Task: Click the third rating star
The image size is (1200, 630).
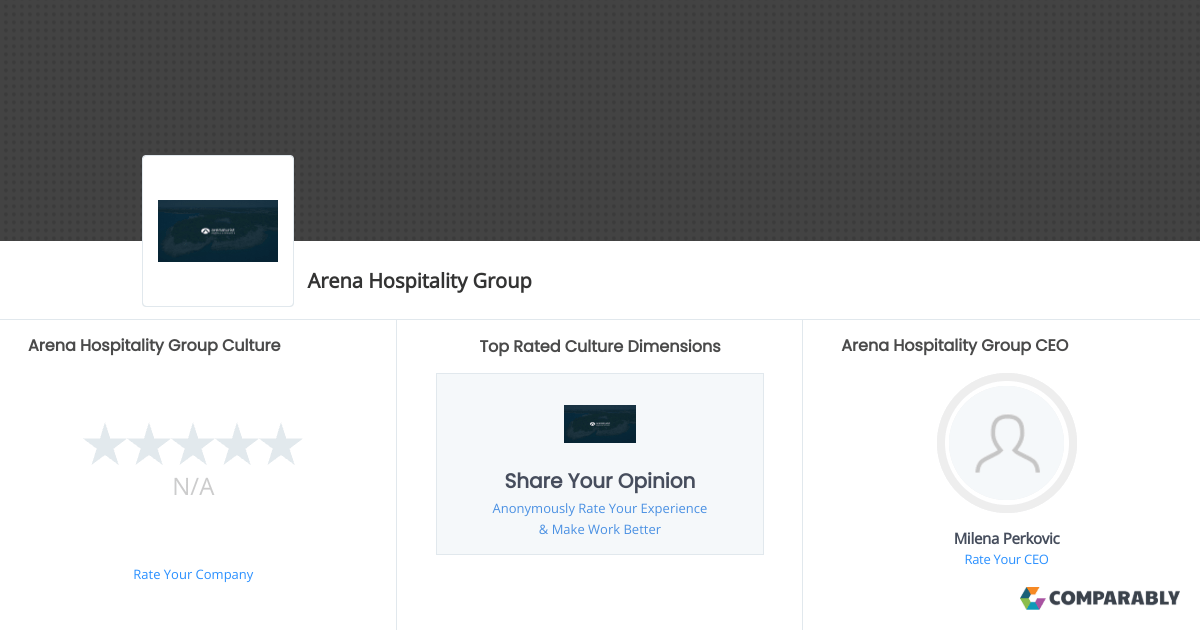Action: 192,444
